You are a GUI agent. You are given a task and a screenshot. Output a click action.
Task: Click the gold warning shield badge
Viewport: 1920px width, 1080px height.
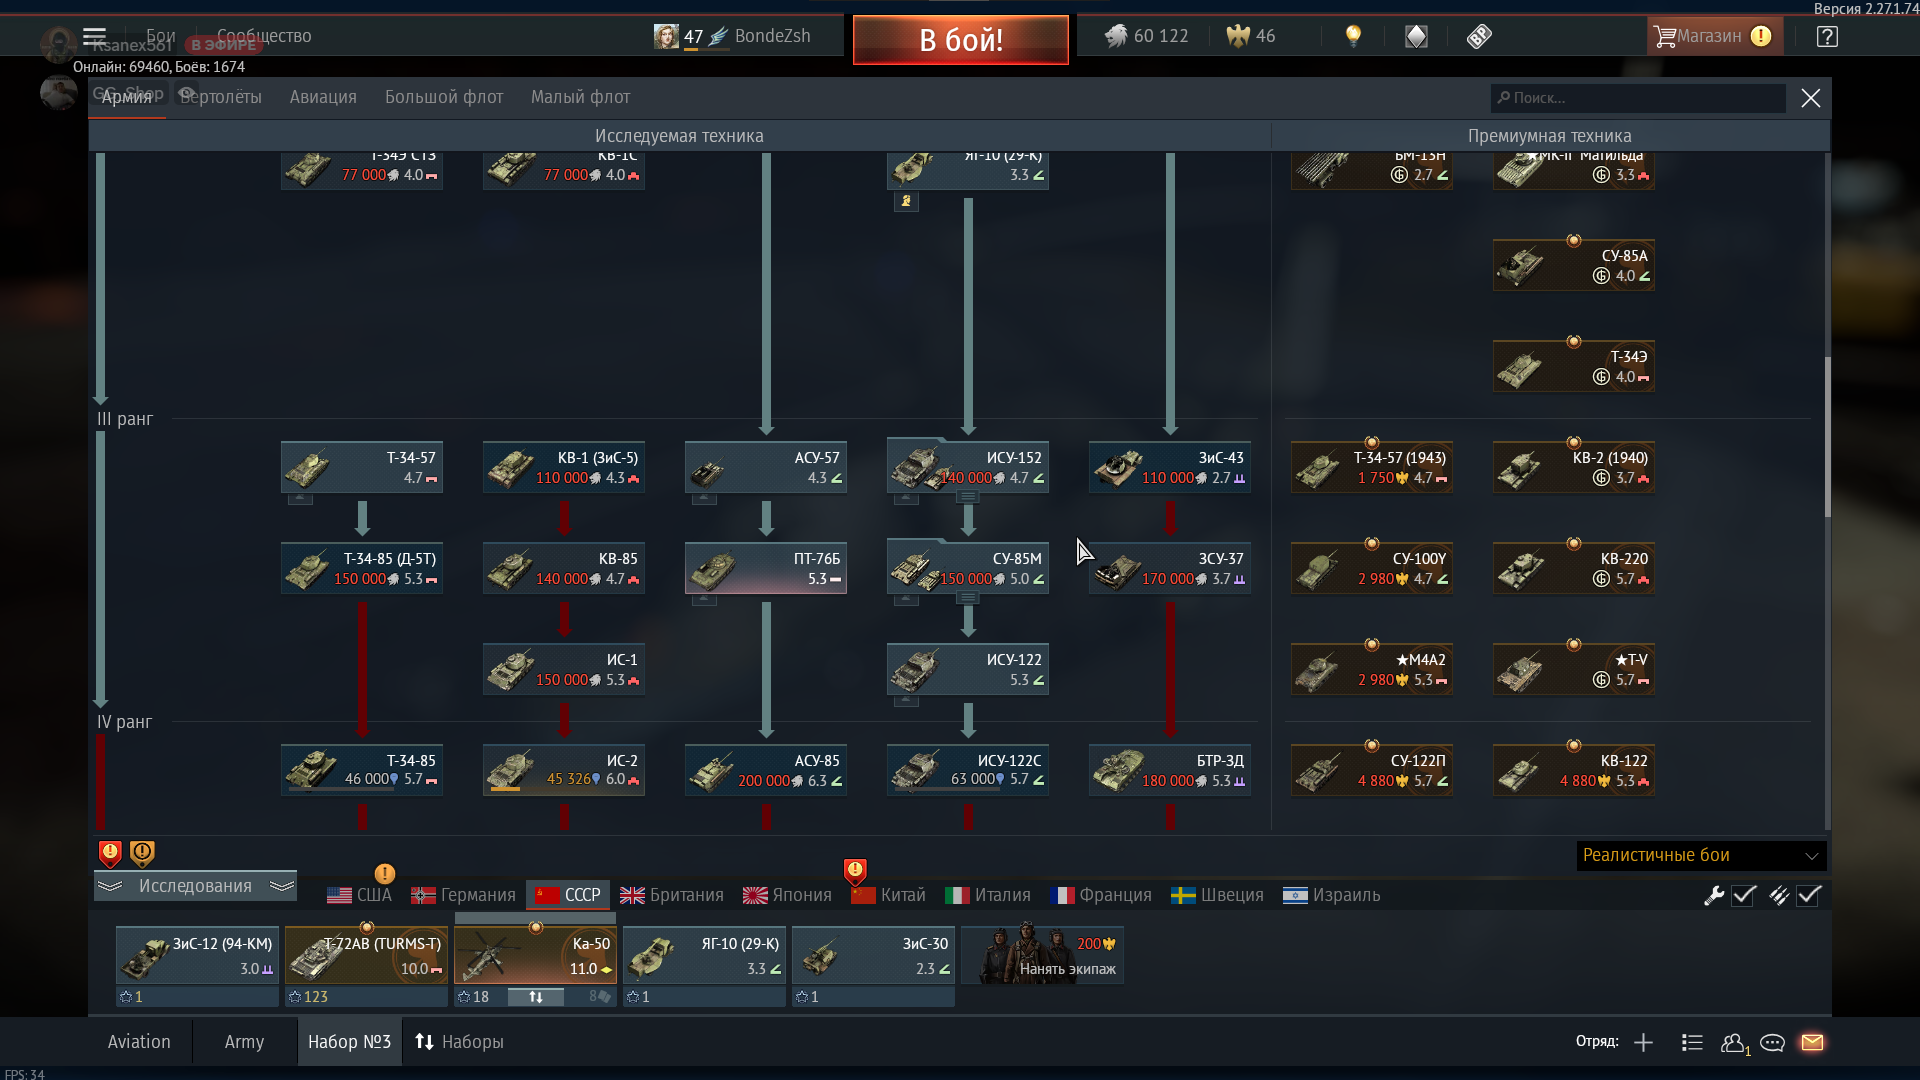[142, 853]
